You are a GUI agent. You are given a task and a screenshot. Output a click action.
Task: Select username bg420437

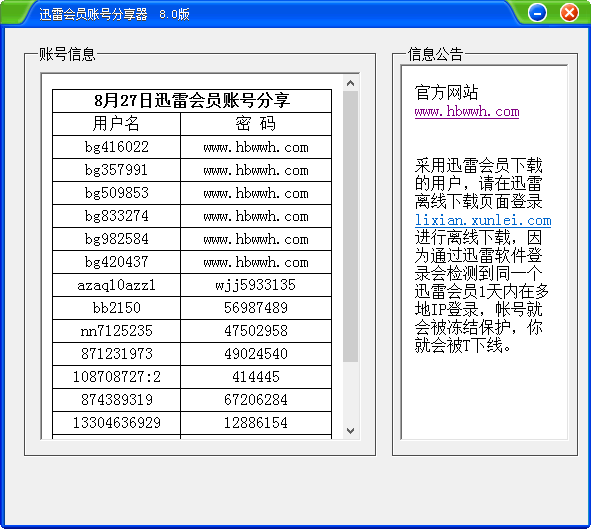[x=116, y=262]
